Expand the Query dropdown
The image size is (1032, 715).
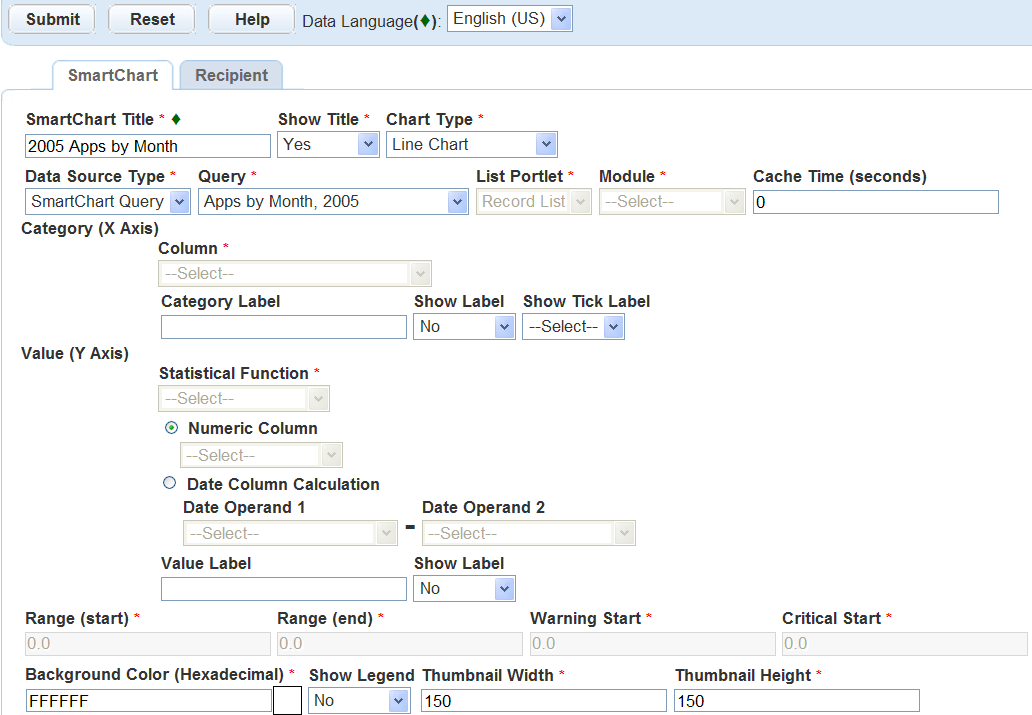pyautogui.click(x=333, y=202)
